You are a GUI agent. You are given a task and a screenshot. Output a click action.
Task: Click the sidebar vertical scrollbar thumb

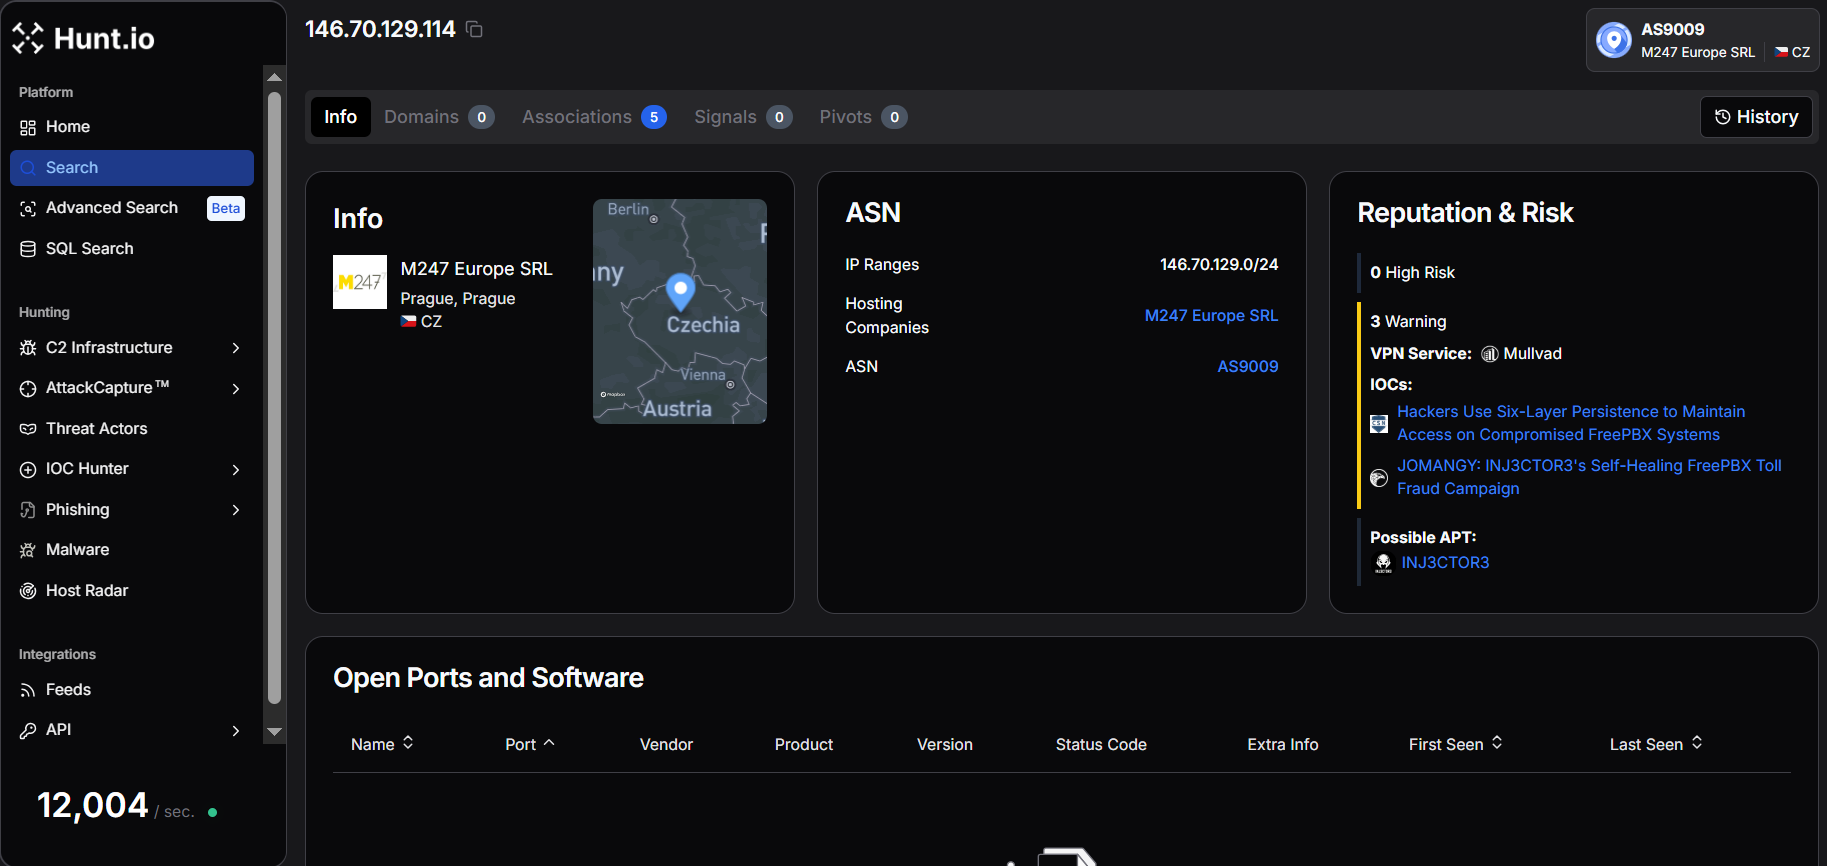[274, 398]
